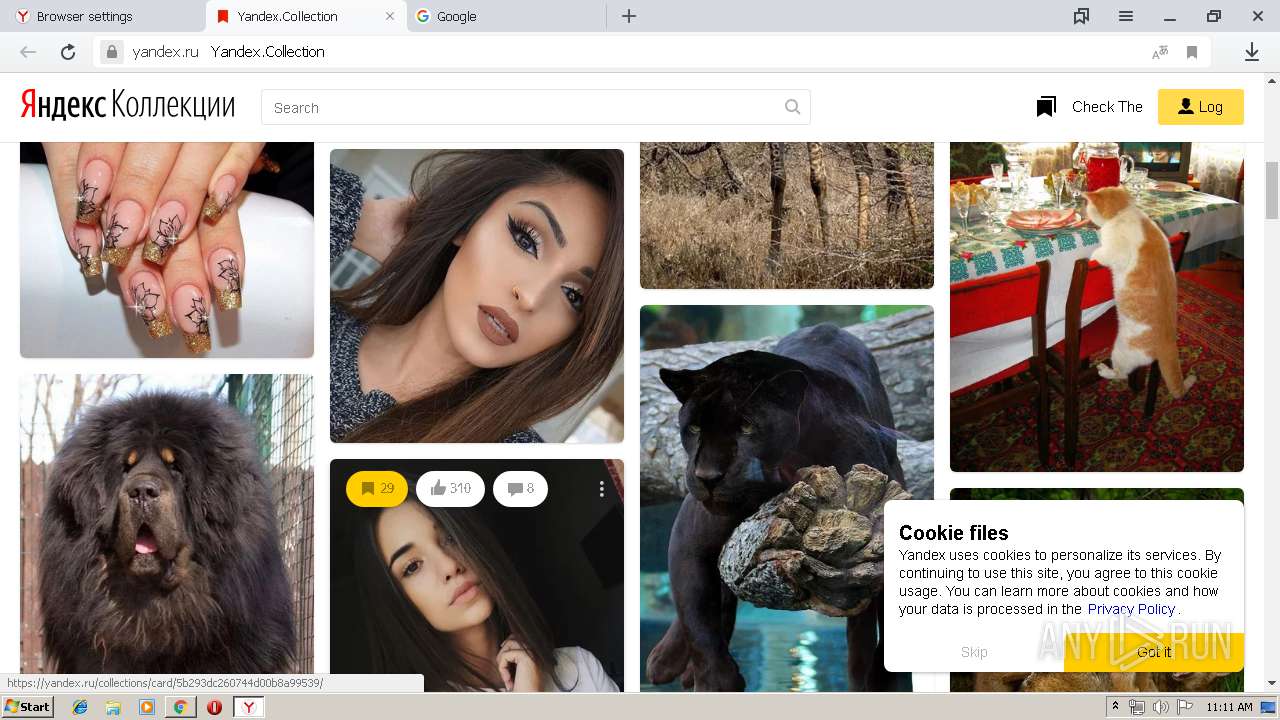Image resolution: width=1280 pixels, height=720 pixels.
Task: Open the Windows Start menu
Action: tap(28, 707)
